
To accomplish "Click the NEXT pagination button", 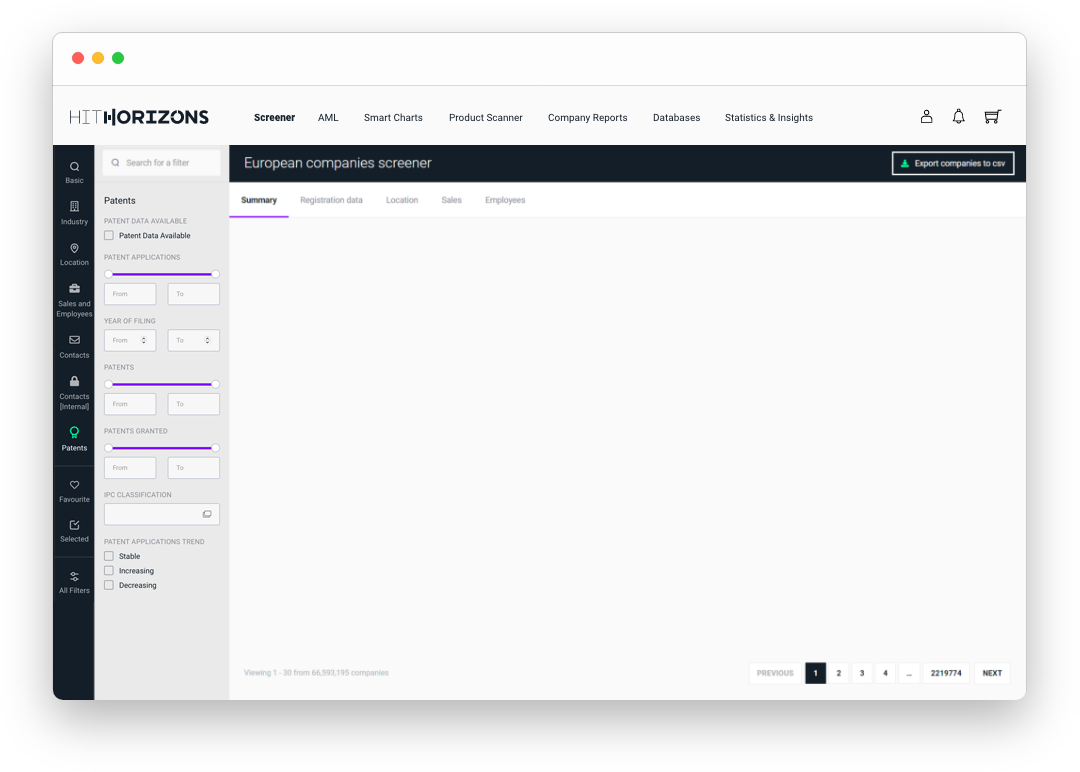I will click(x=992, y=674).
